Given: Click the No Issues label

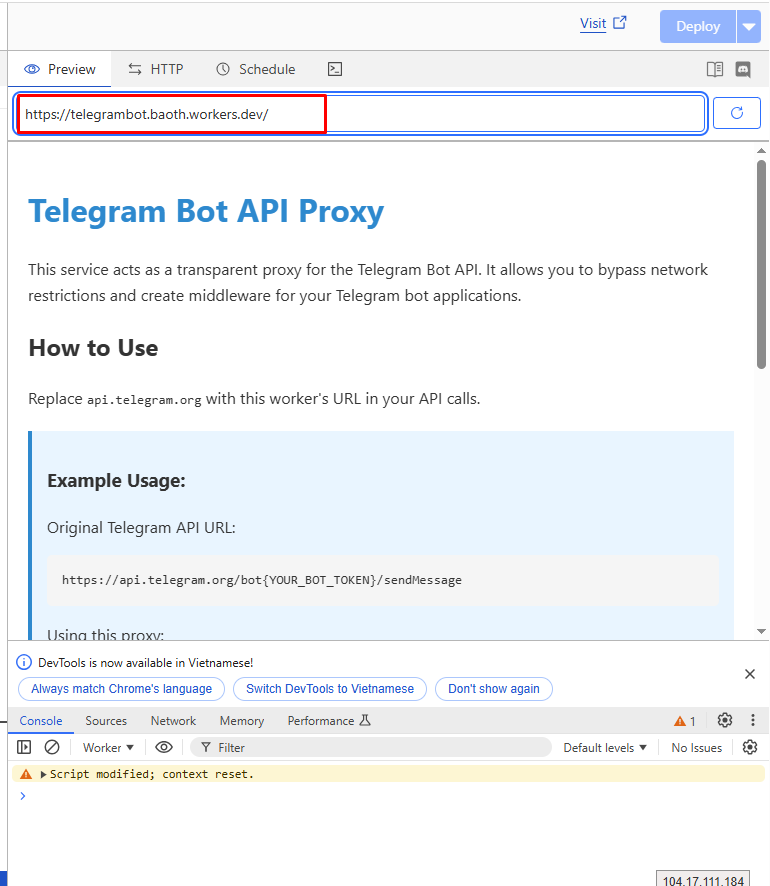Looking at the screenshot, I should tap(697, 748).
